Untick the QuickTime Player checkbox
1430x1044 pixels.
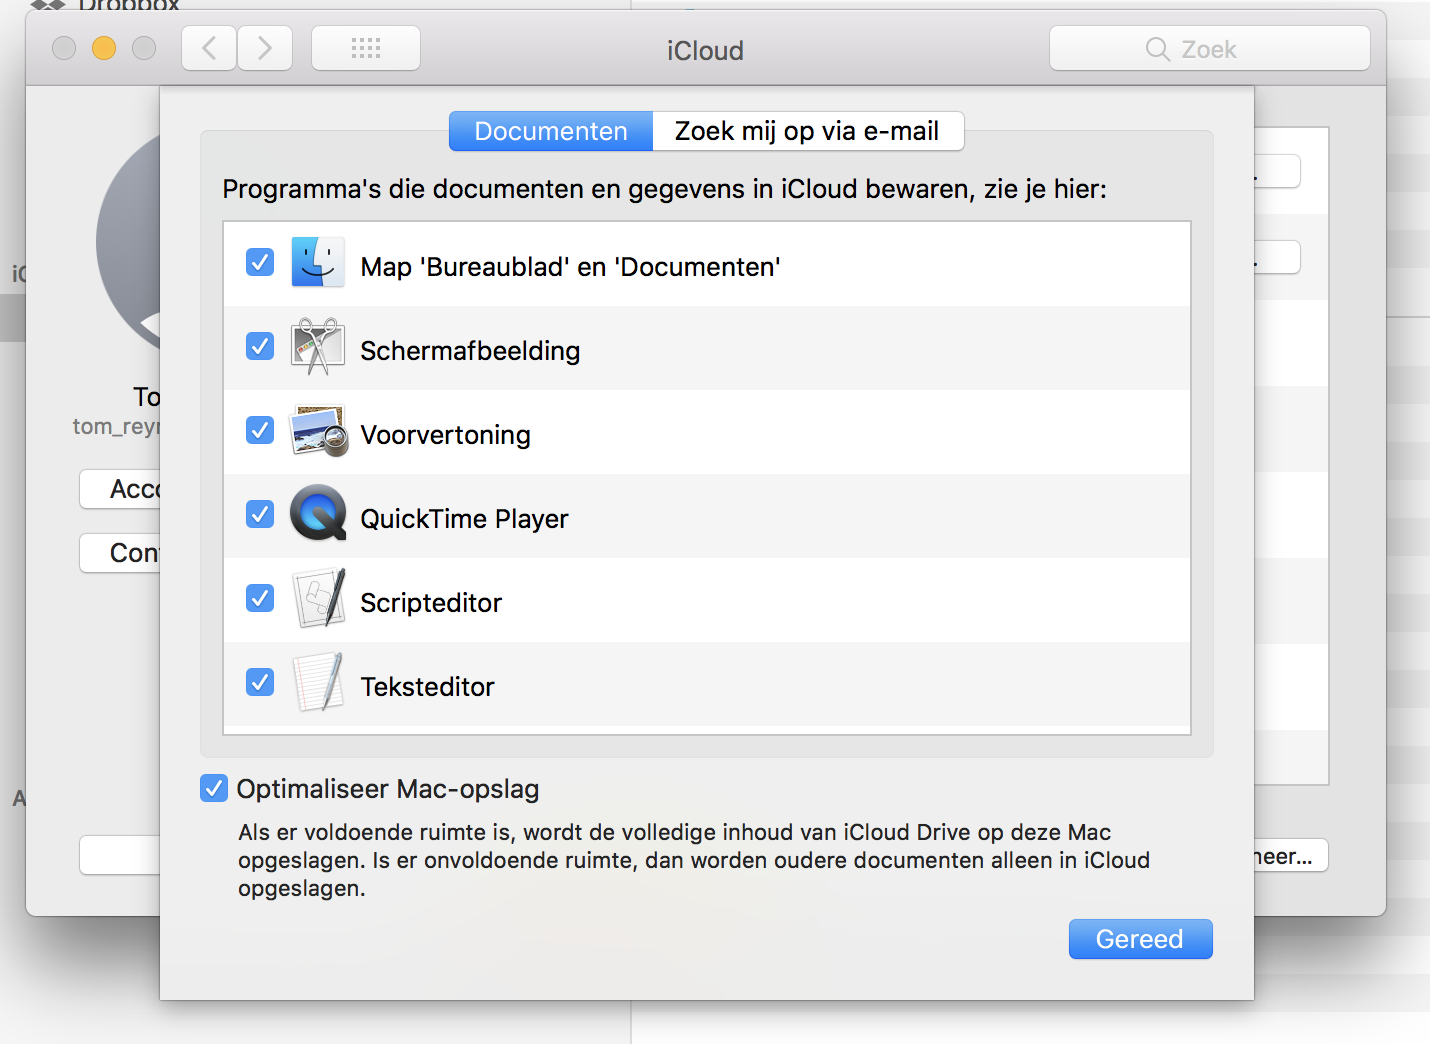coord(260,514)
